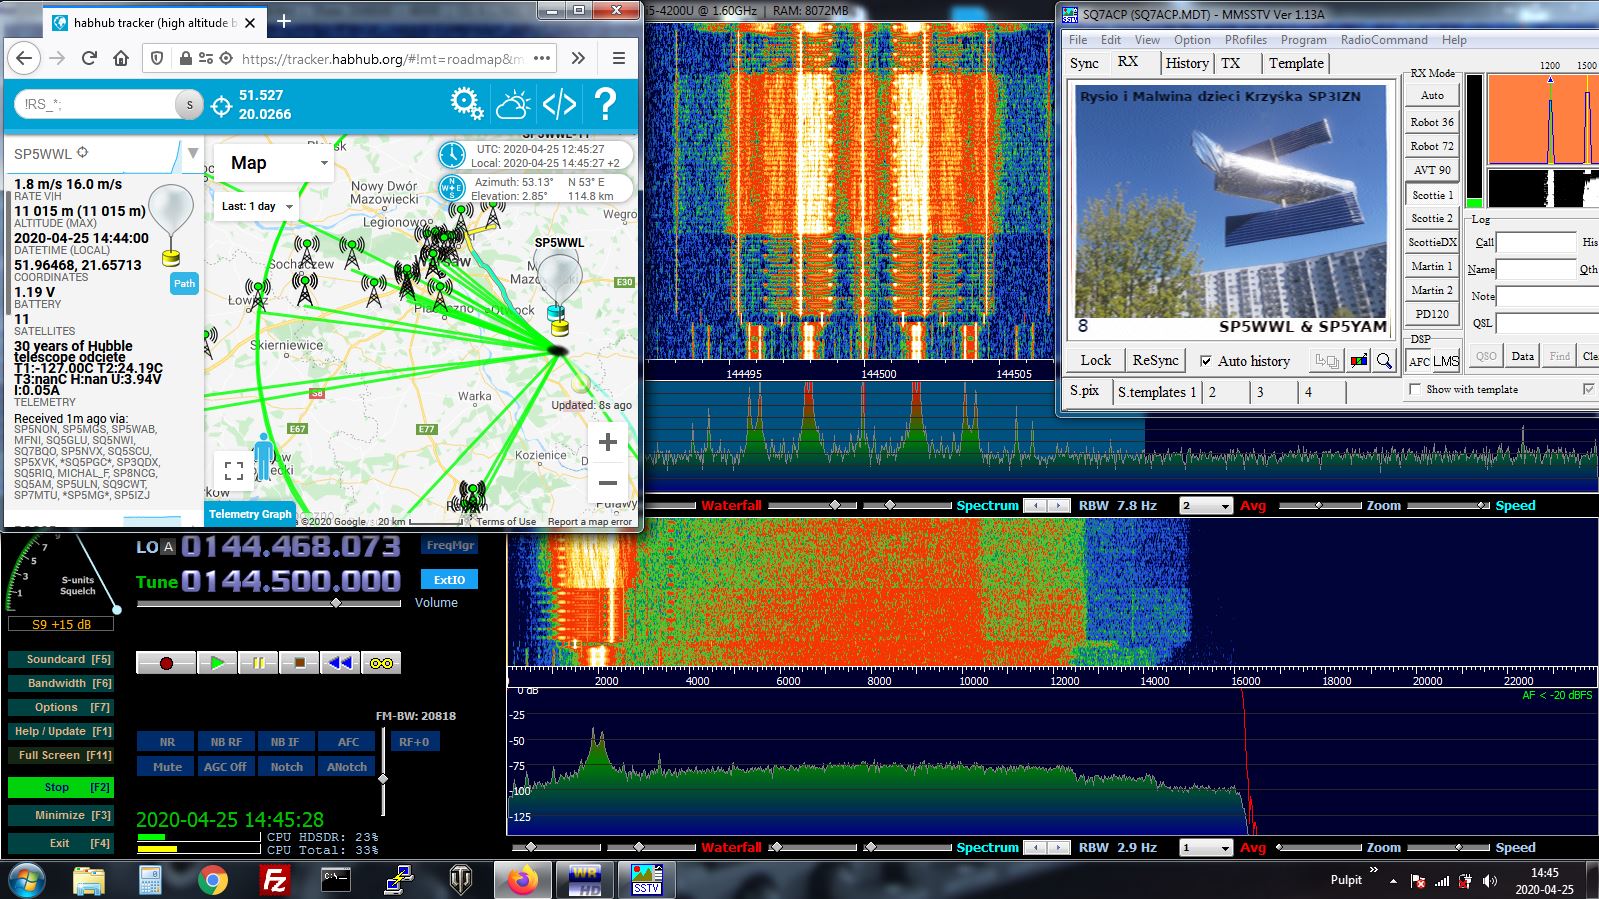Select Scottie DX RX mode in MMSSTV
The image size is (1599, 899).
click(1432, 242)
